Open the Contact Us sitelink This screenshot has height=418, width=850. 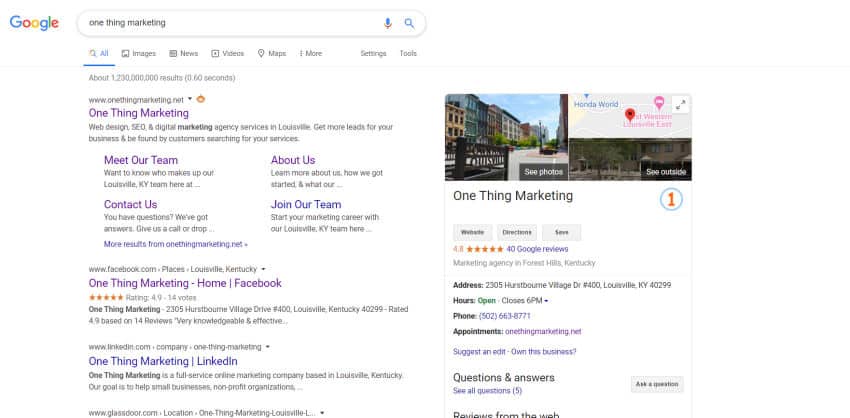pos(131,204)
